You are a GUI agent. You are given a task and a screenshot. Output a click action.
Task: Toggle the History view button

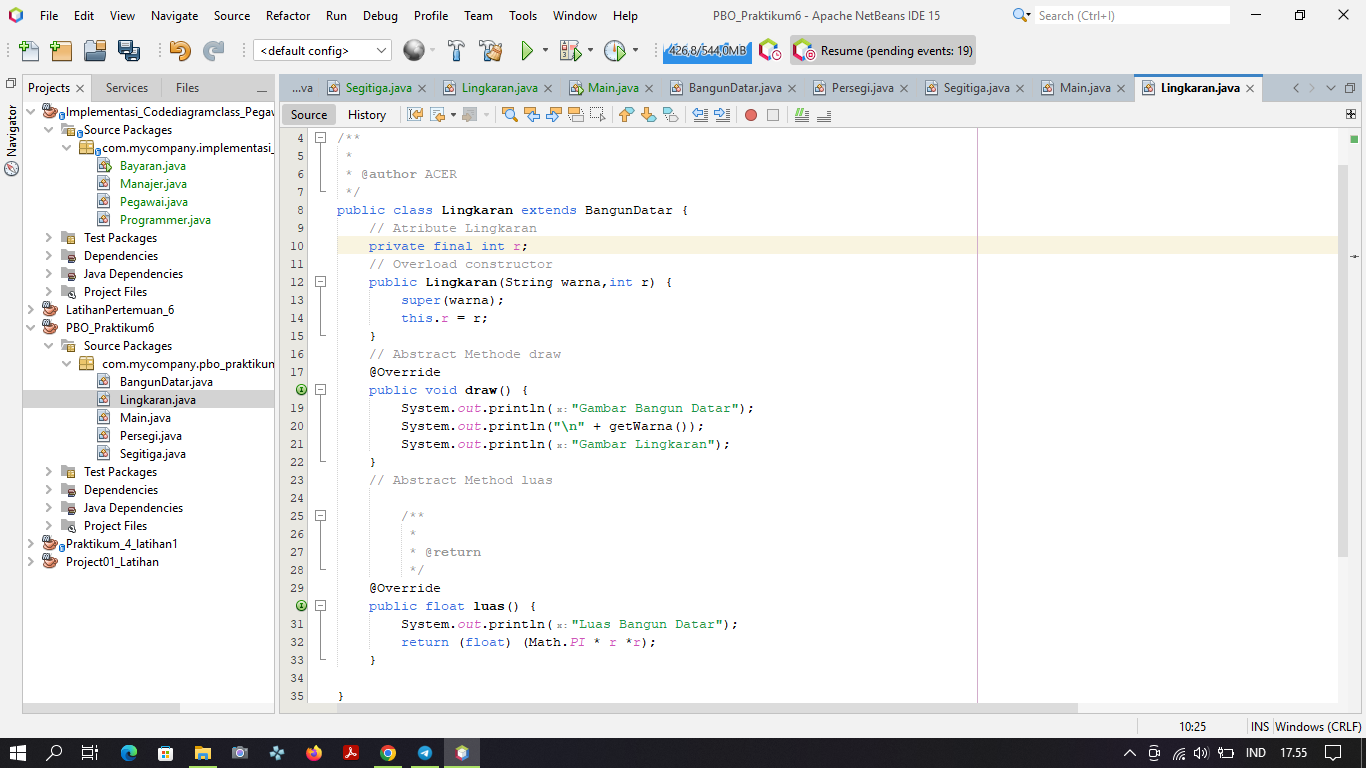point(367,115)
